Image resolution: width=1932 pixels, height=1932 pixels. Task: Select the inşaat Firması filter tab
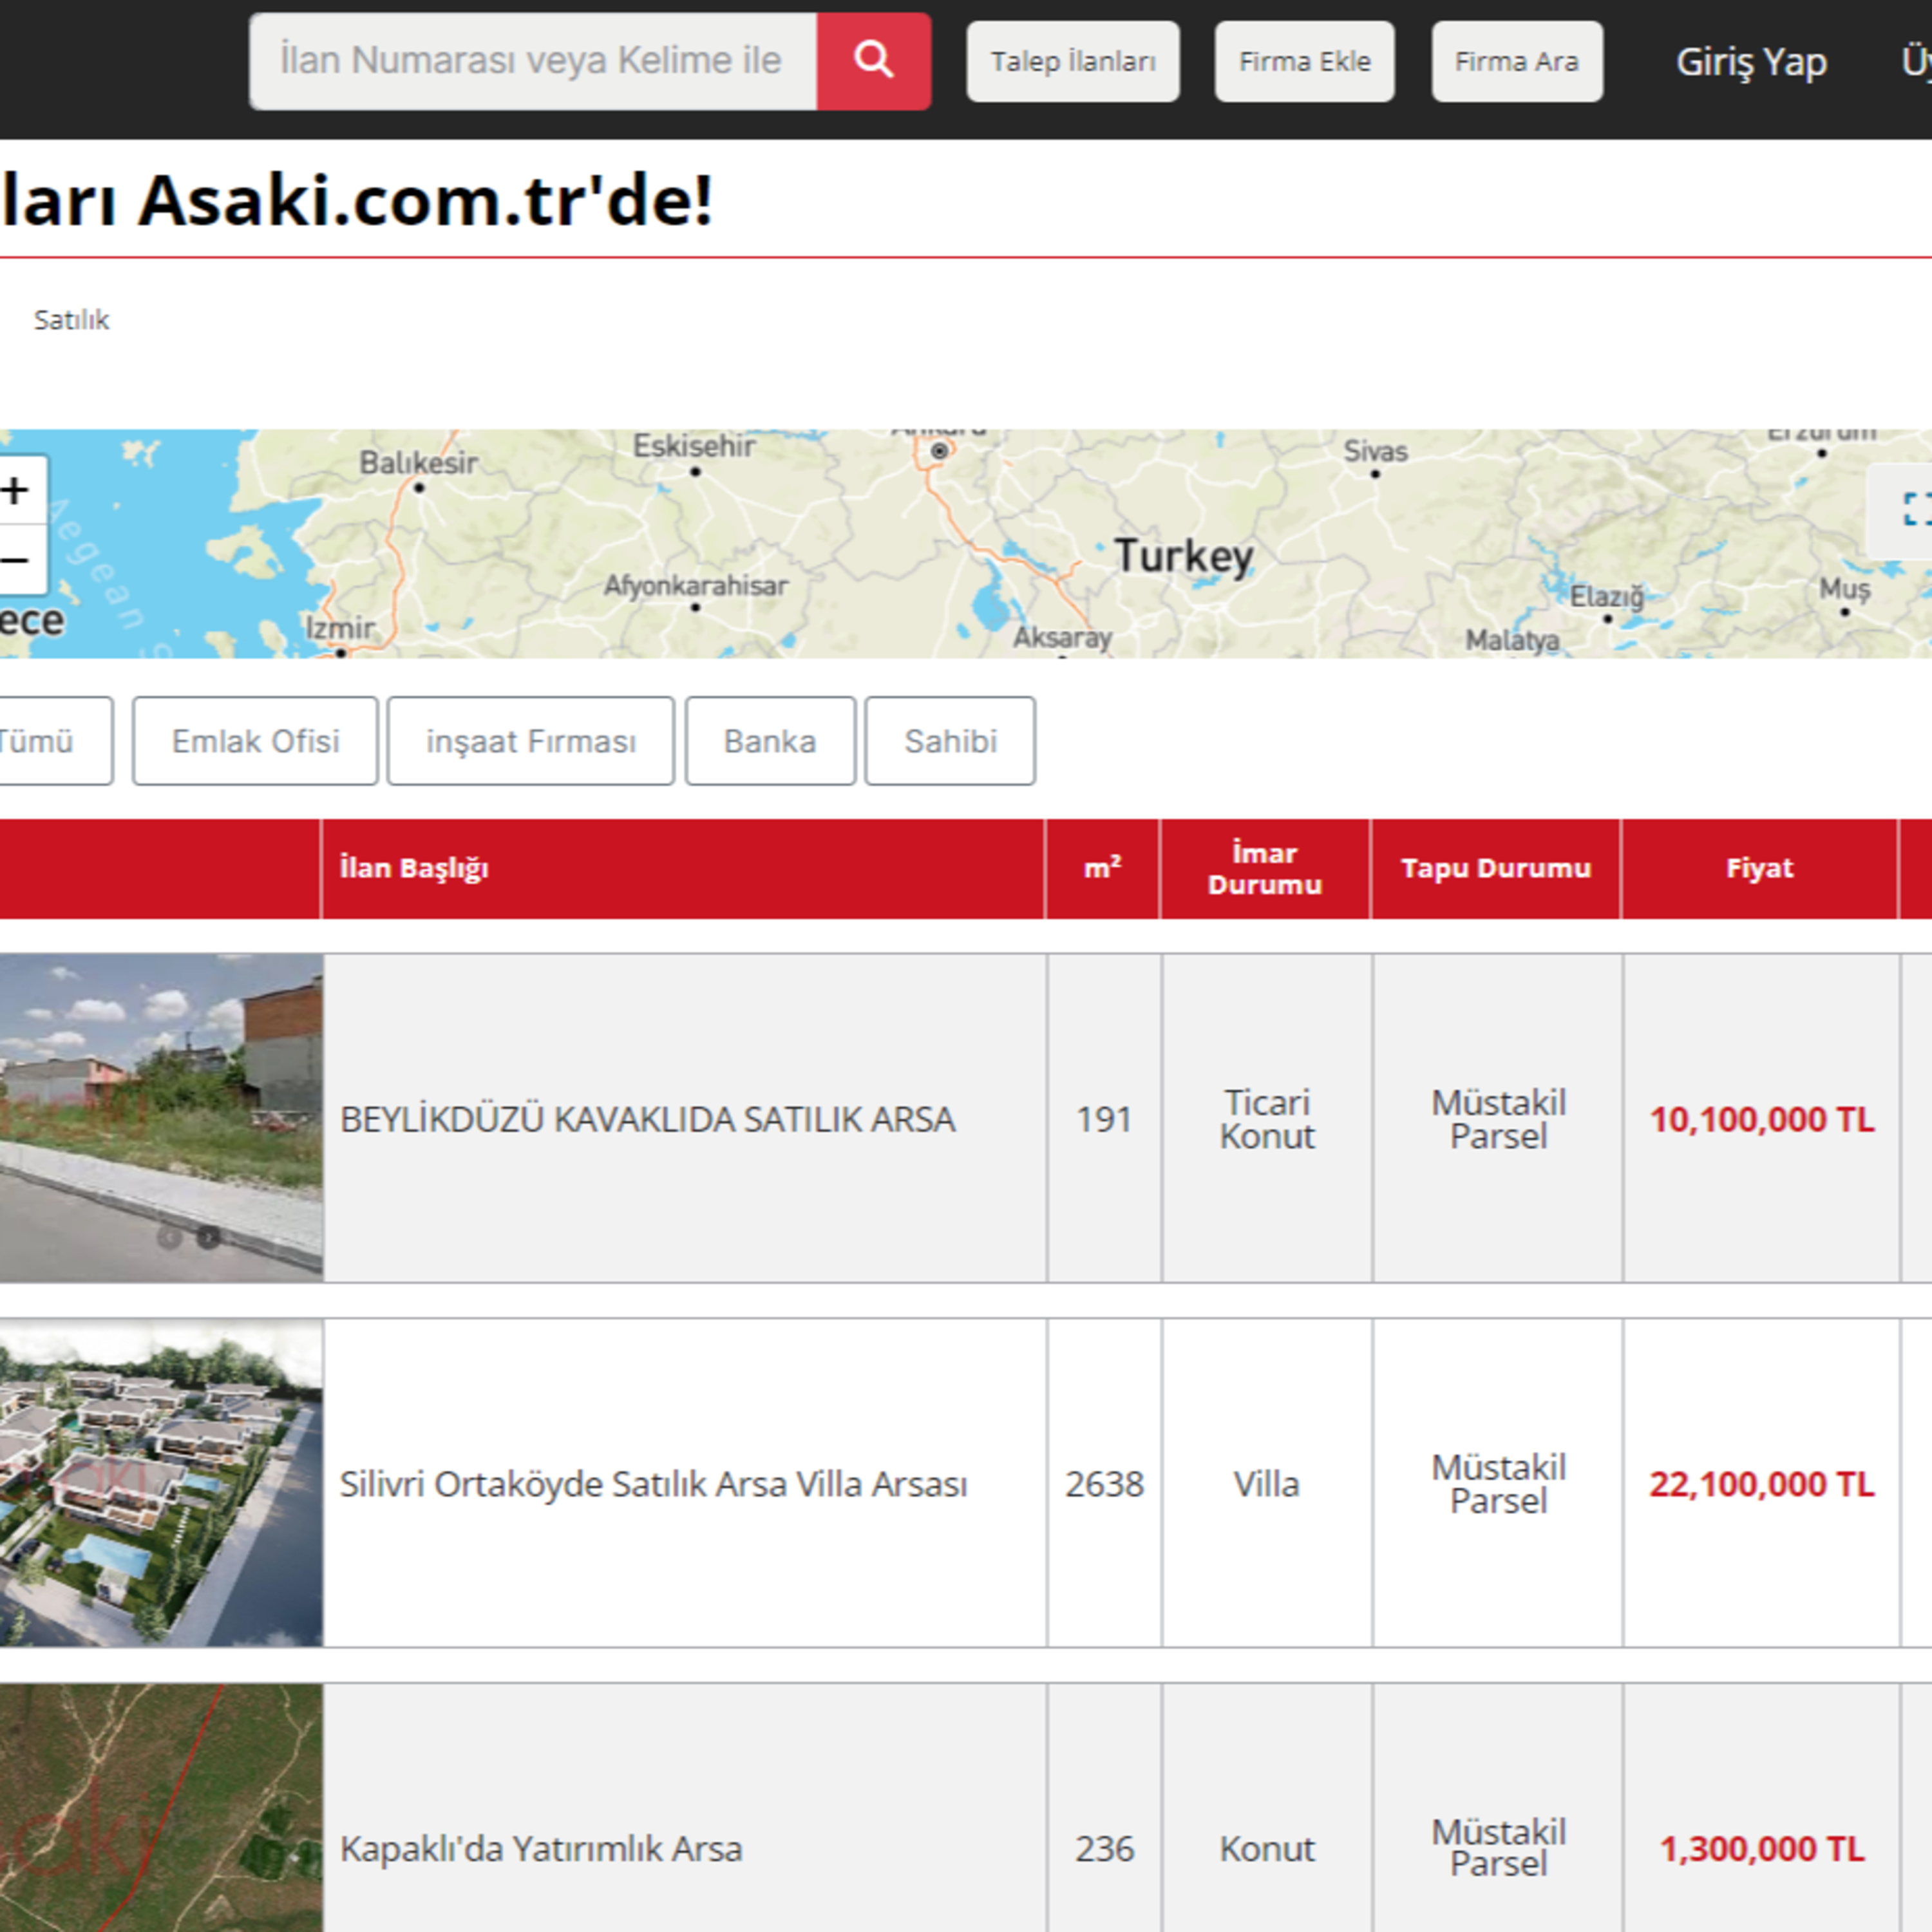531,741
